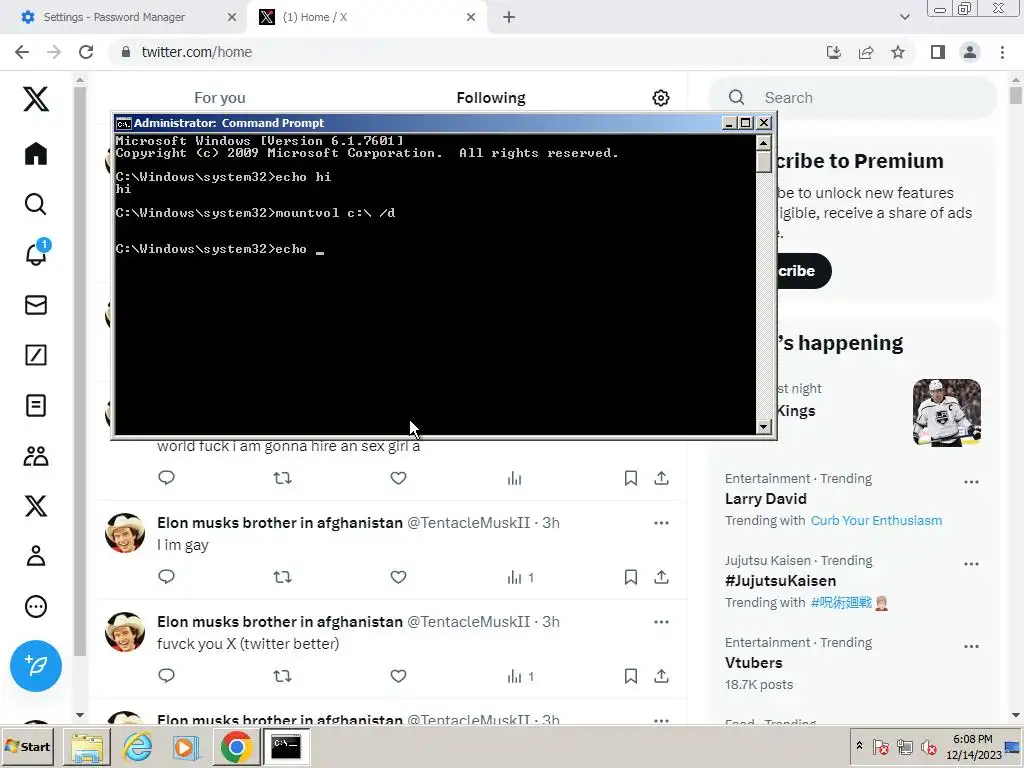Reply to the 'I im gay' post

[167, 577]
